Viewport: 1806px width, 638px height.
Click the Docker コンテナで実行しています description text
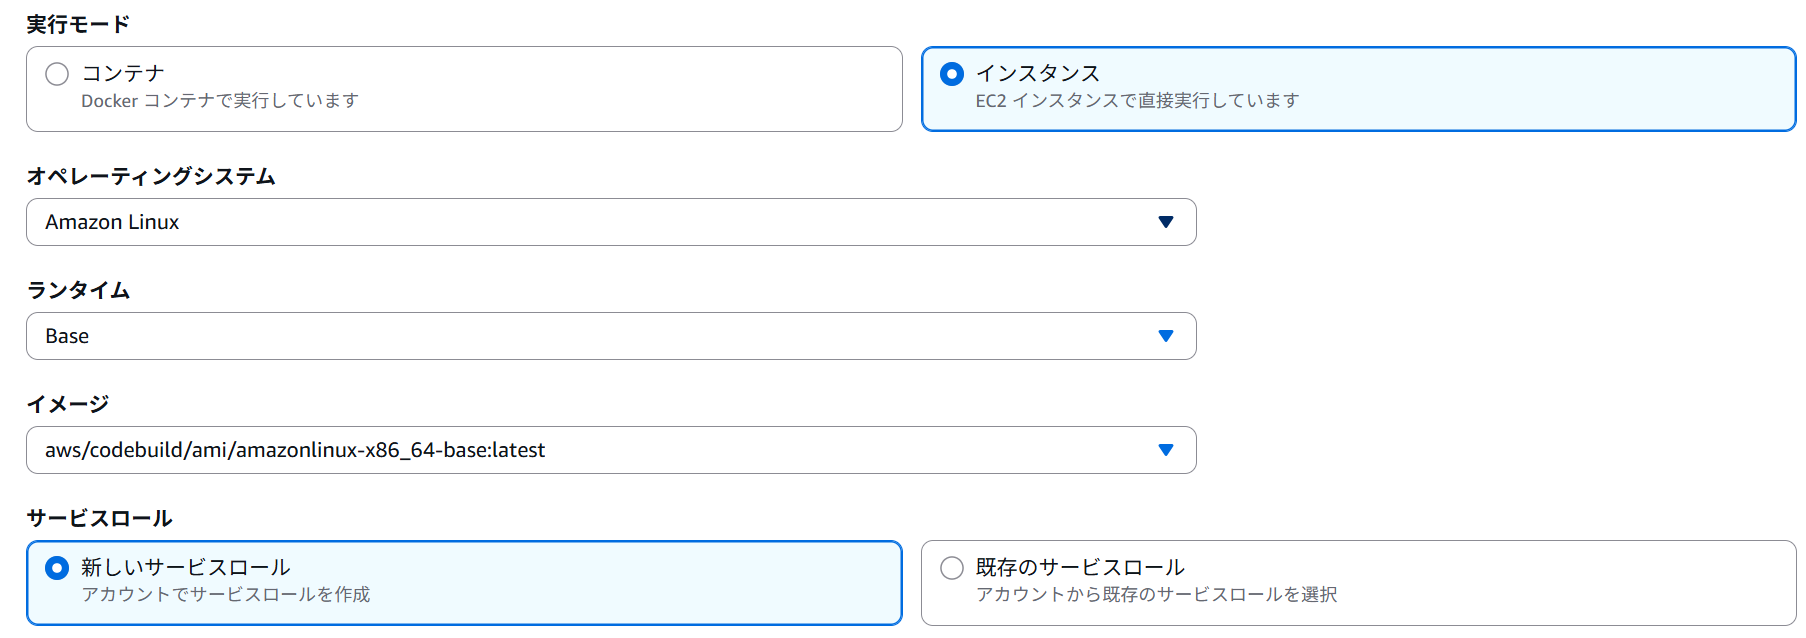tap(219, 101)
